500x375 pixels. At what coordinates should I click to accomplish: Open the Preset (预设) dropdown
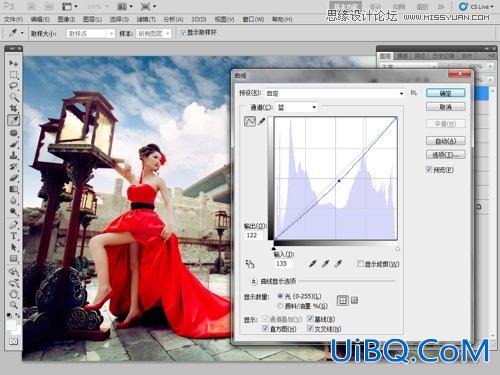(x=335, y=93)
